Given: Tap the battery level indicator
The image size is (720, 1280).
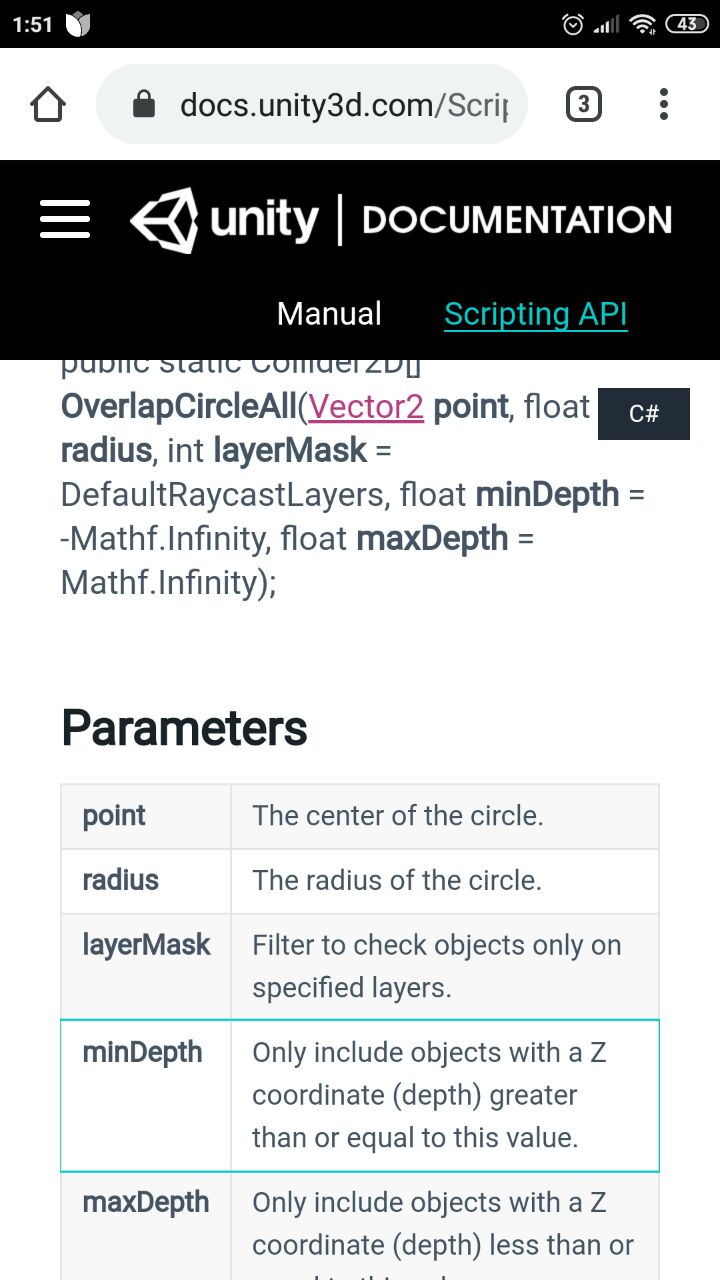Looking at the screenshot, I should 687,24.
